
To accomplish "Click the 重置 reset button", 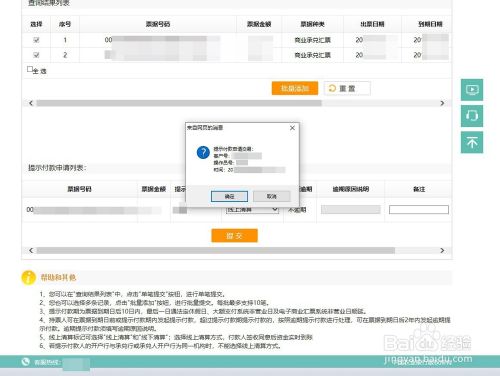I will pos(347,88).
